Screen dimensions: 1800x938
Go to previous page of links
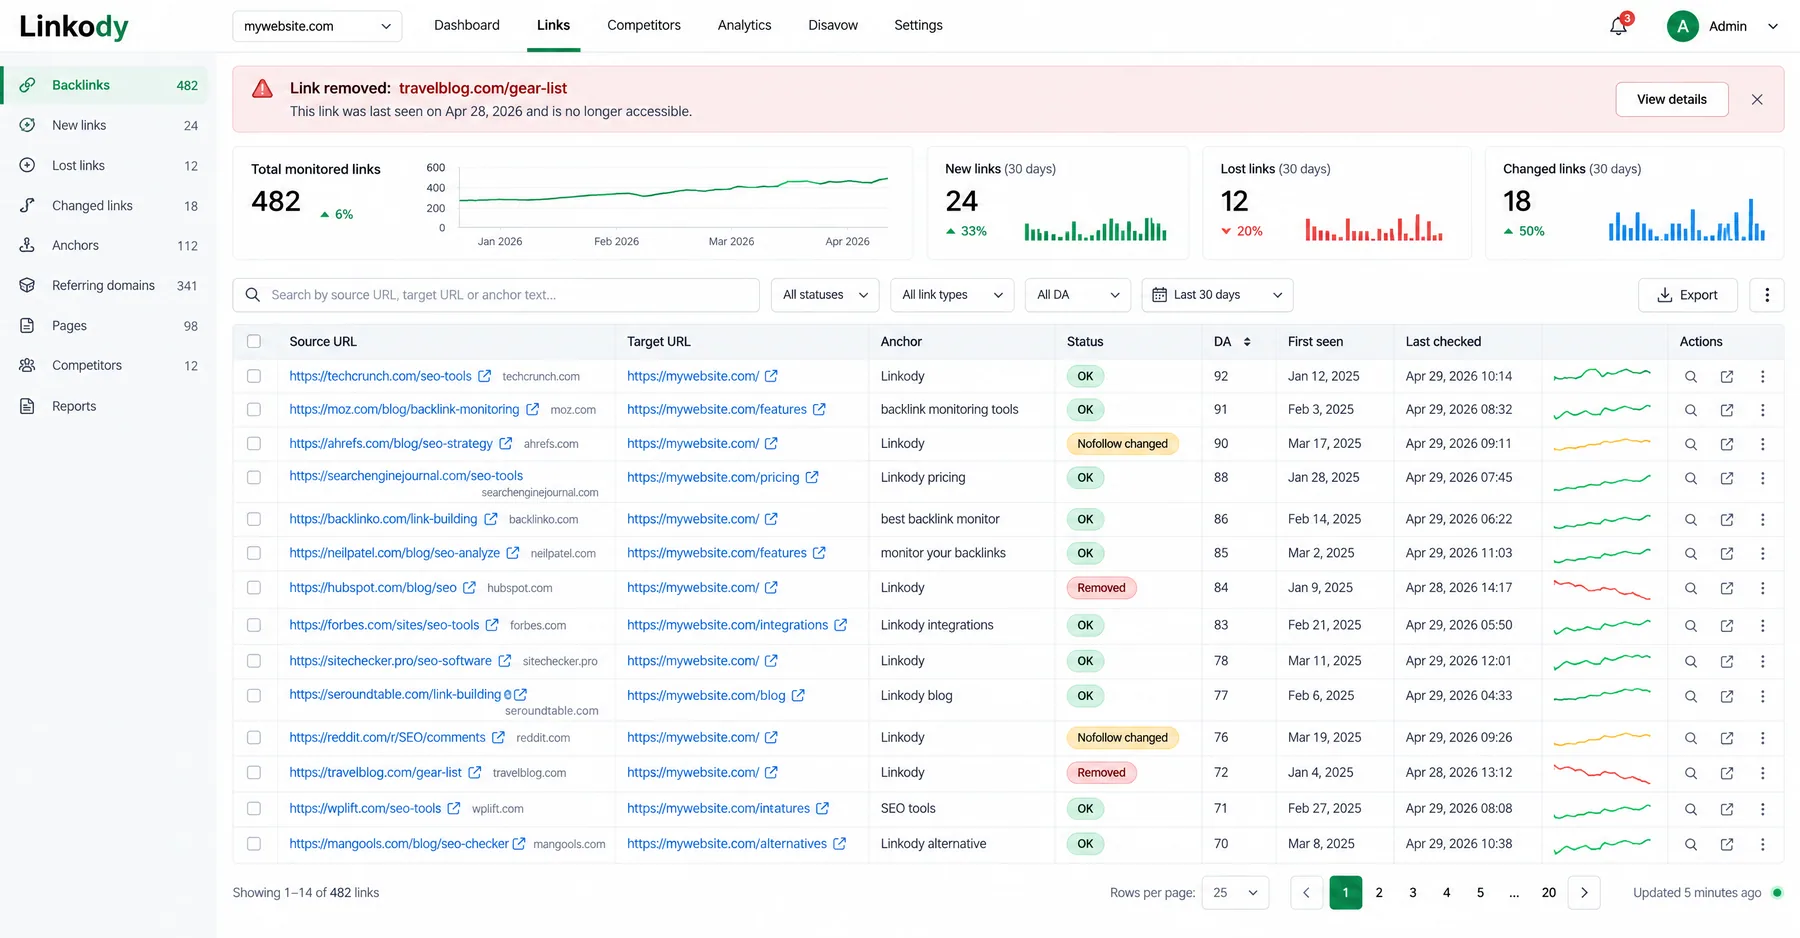(x=1306, y=893)
